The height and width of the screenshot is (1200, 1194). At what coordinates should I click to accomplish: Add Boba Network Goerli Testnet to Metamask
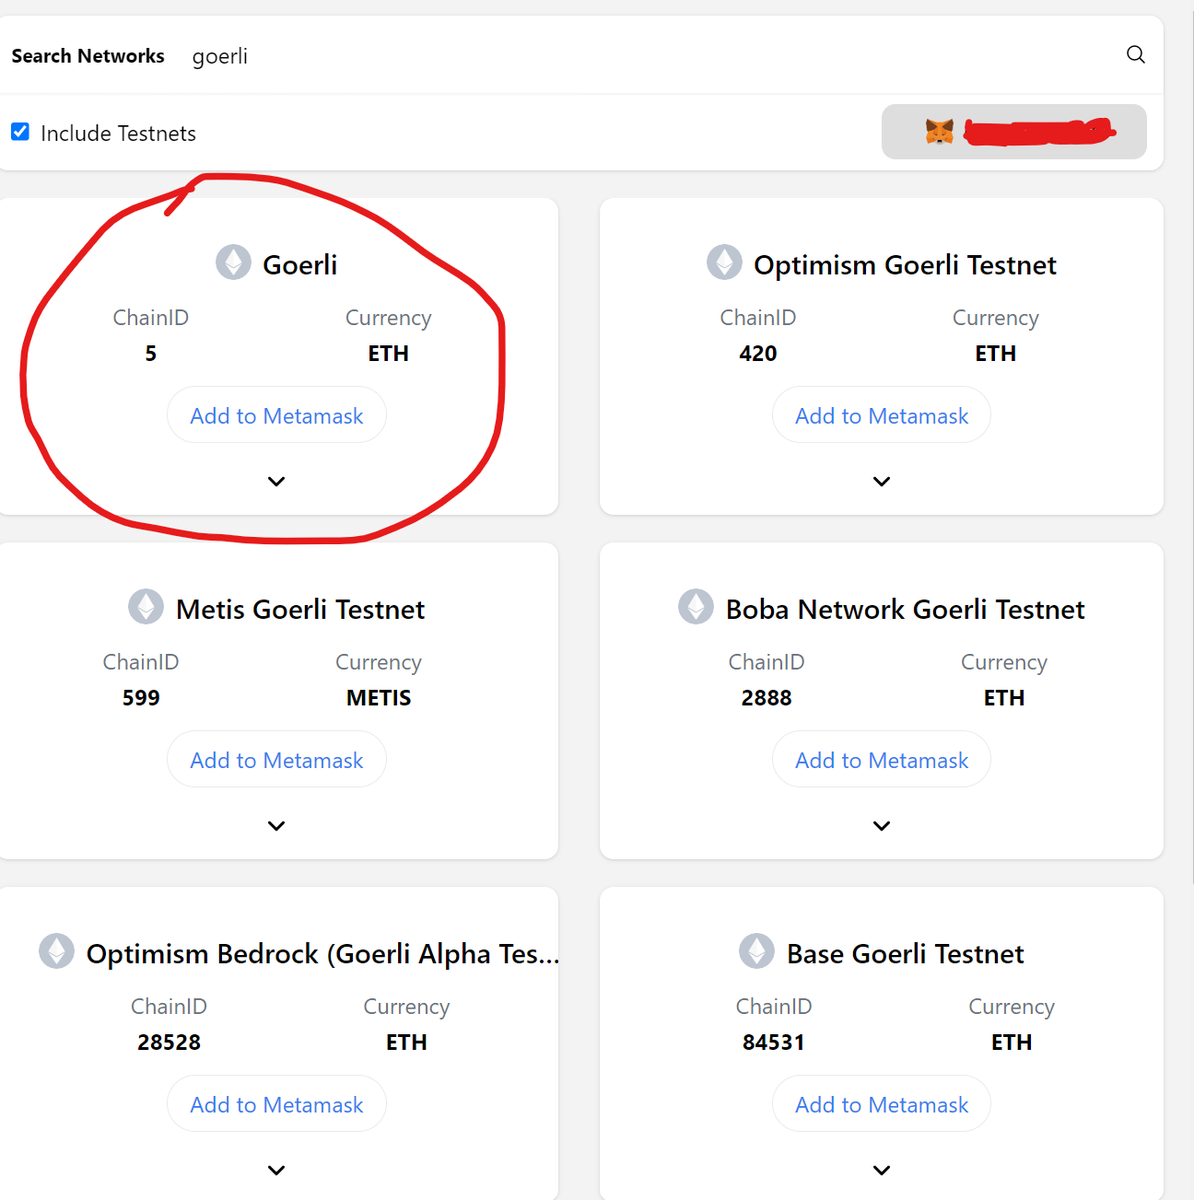point(882,760)
